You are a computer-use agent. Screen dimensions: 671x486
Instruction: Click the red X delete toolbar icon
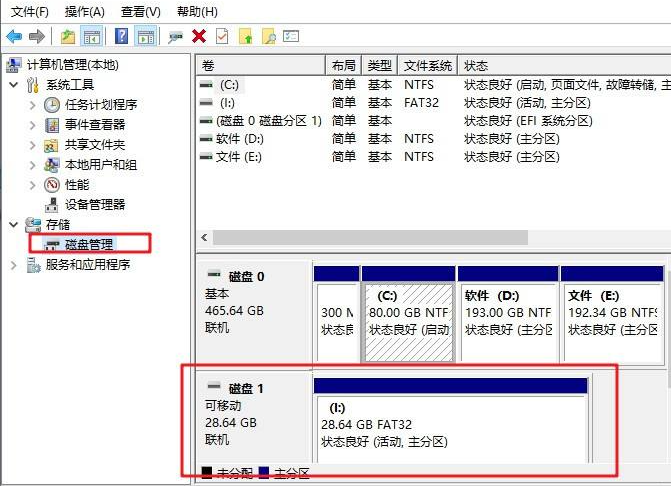[198, 36]
